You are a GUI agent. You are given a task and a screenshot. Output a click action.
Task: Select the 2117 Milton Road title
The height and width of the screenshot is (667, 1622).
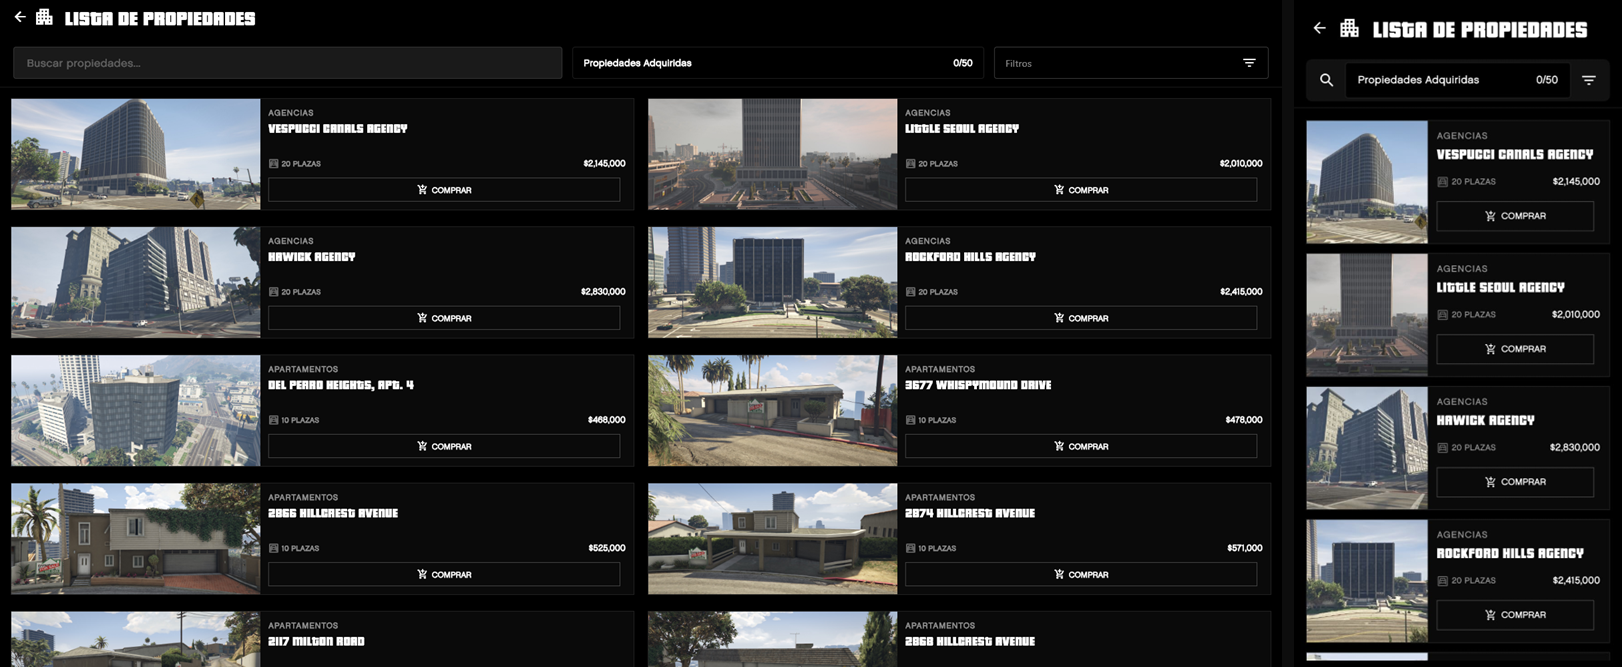click(x=316, y=641)
